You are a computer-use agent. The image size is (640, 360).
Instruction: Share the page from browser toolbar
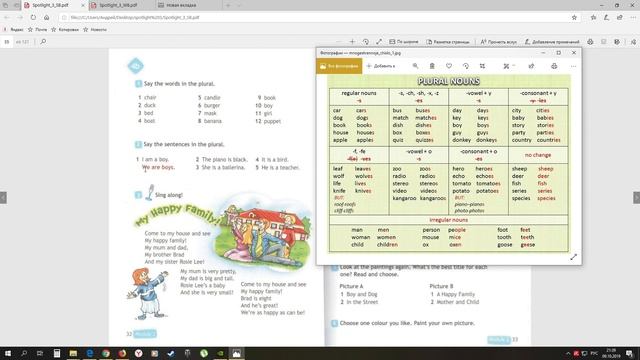pyautogui.click(x=620, y=18)
